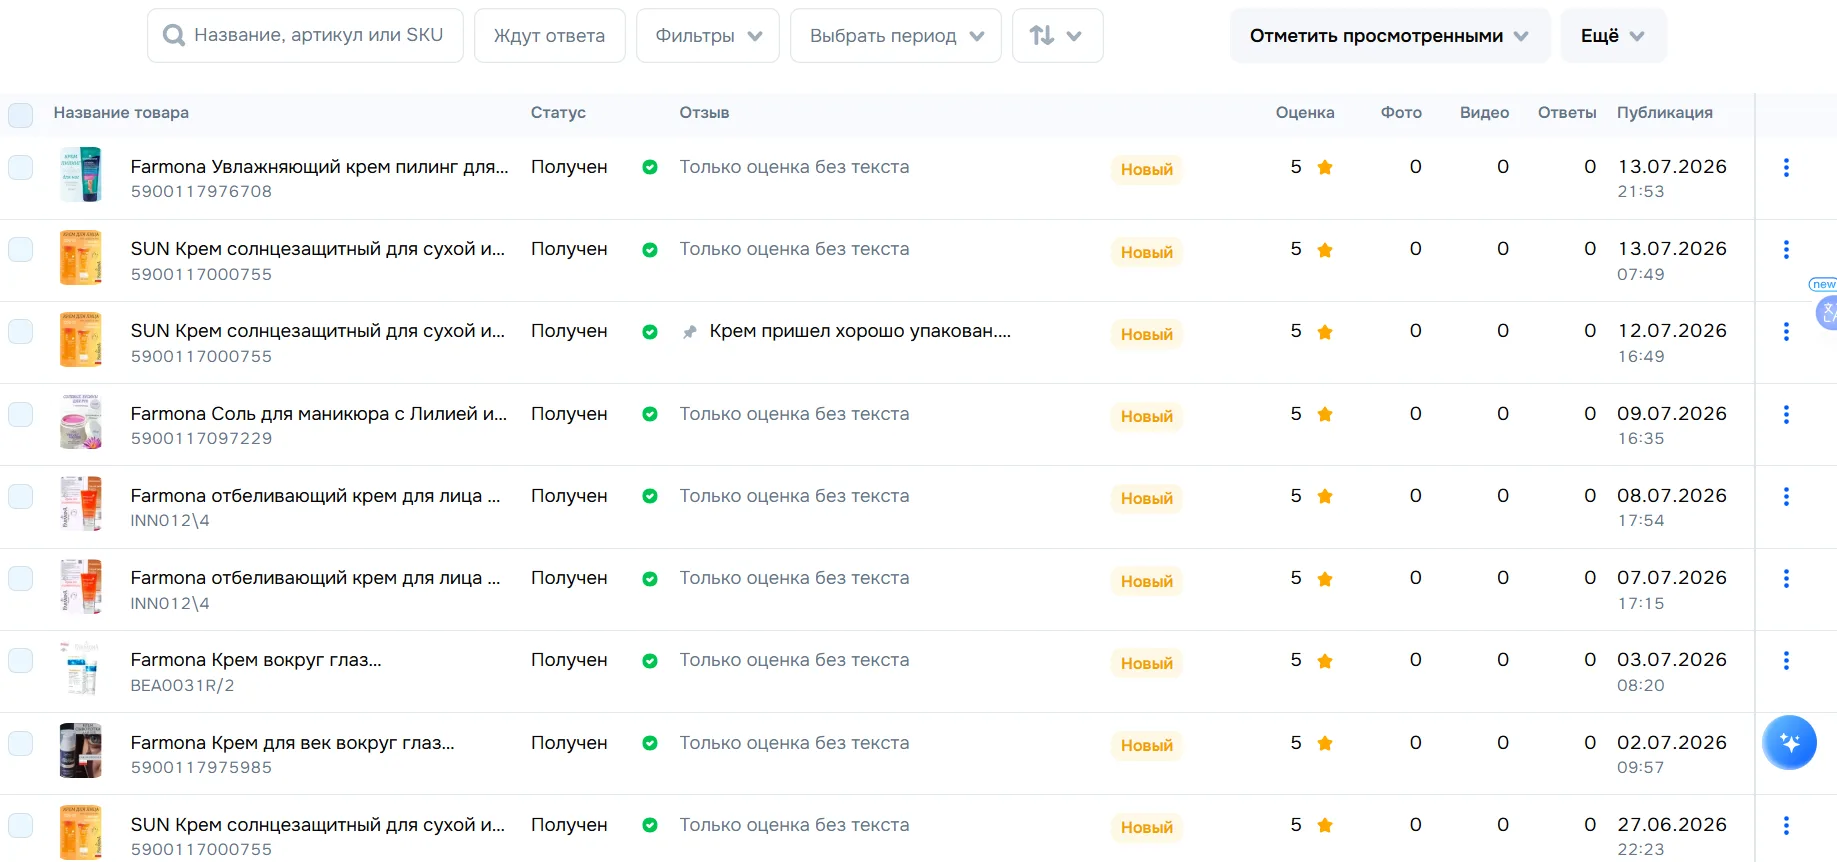Open the three-dot menu for the 09.07.2026 review
1837x862 pixels.
[1786, 415]
